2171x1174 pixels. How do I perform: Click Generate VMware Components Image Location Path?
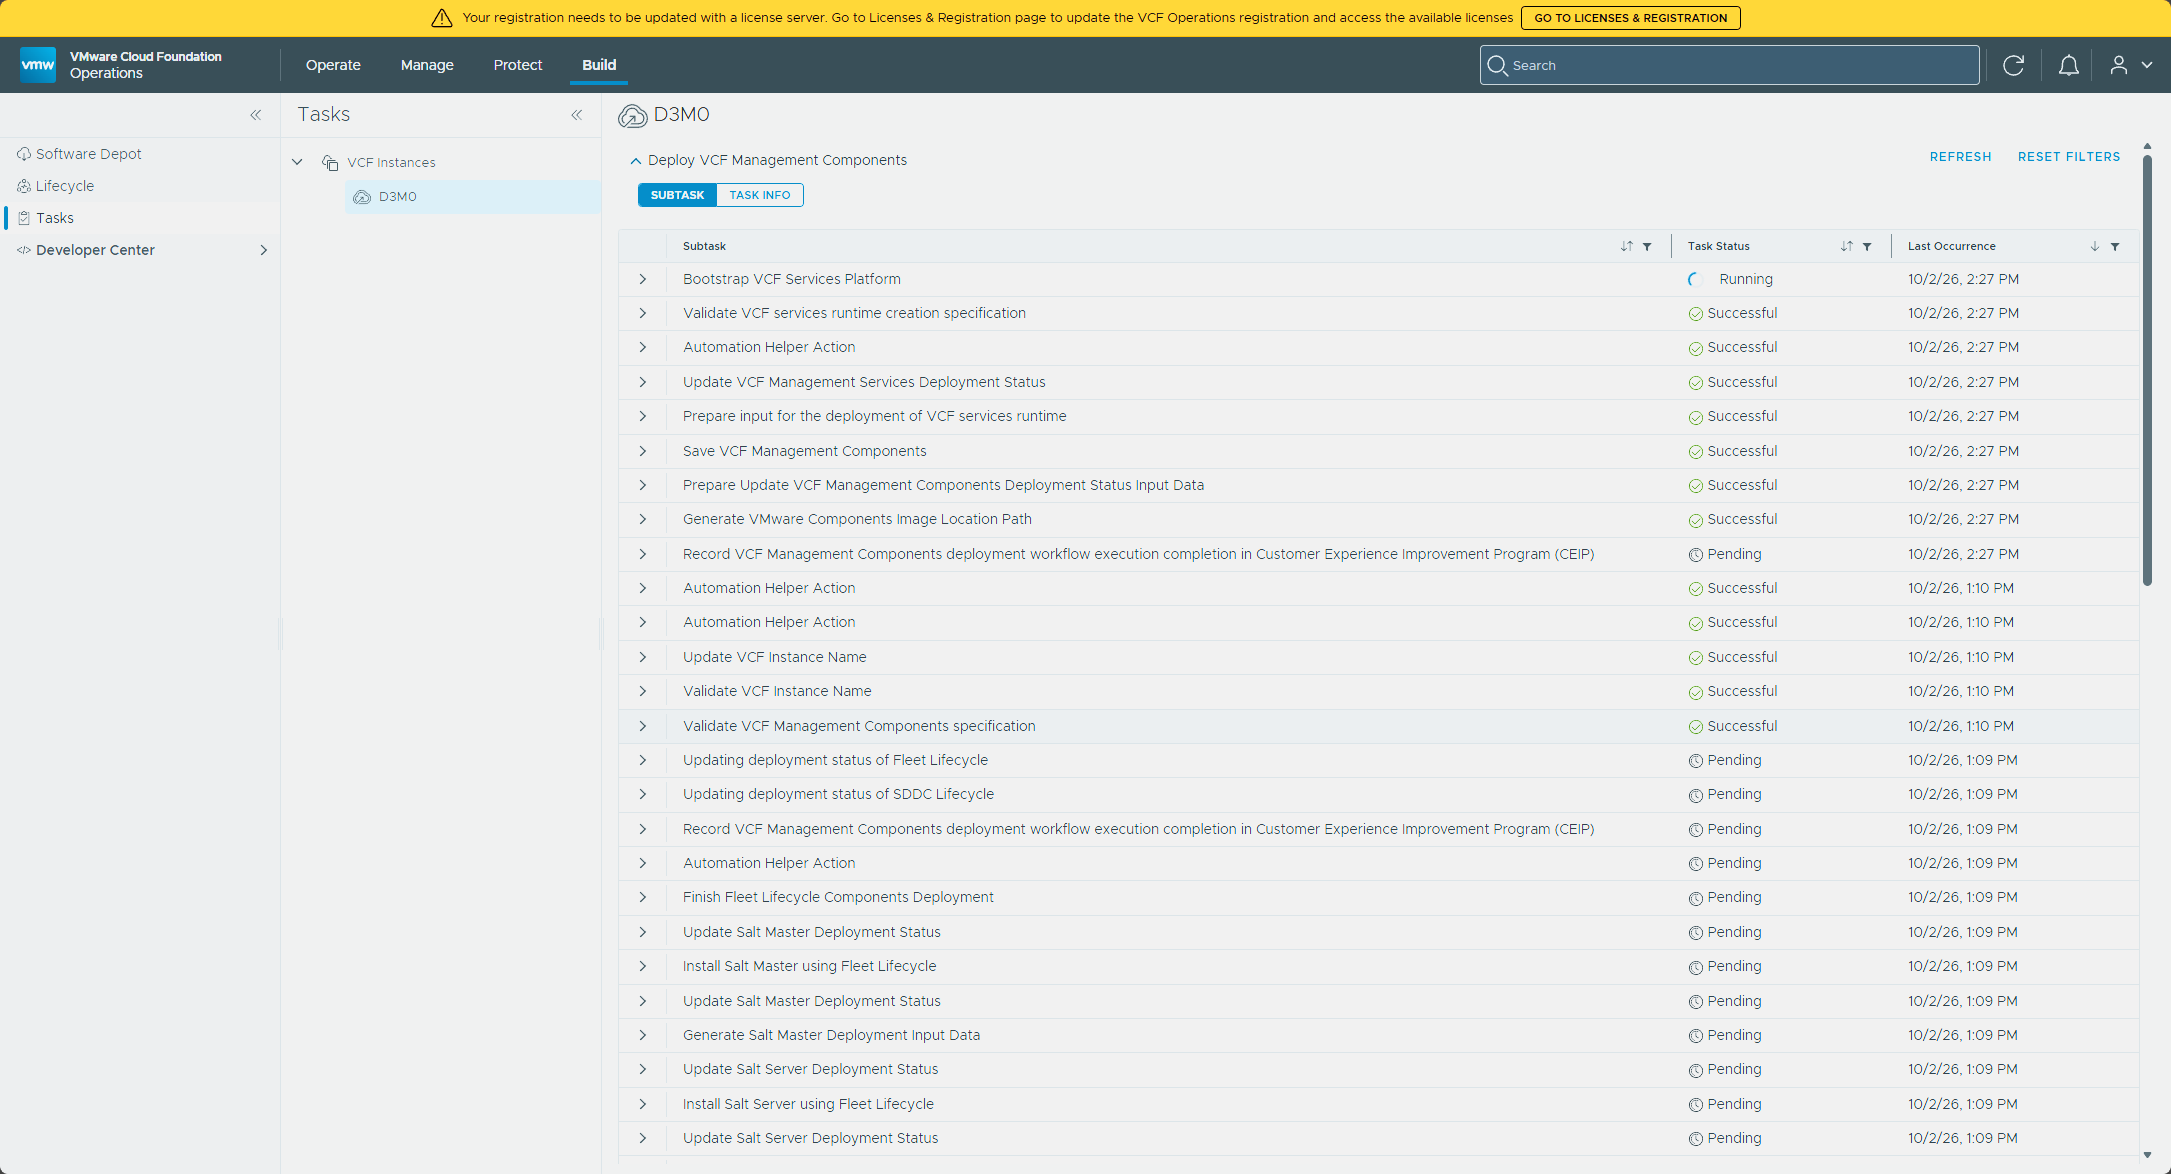(x=857, y=519)
